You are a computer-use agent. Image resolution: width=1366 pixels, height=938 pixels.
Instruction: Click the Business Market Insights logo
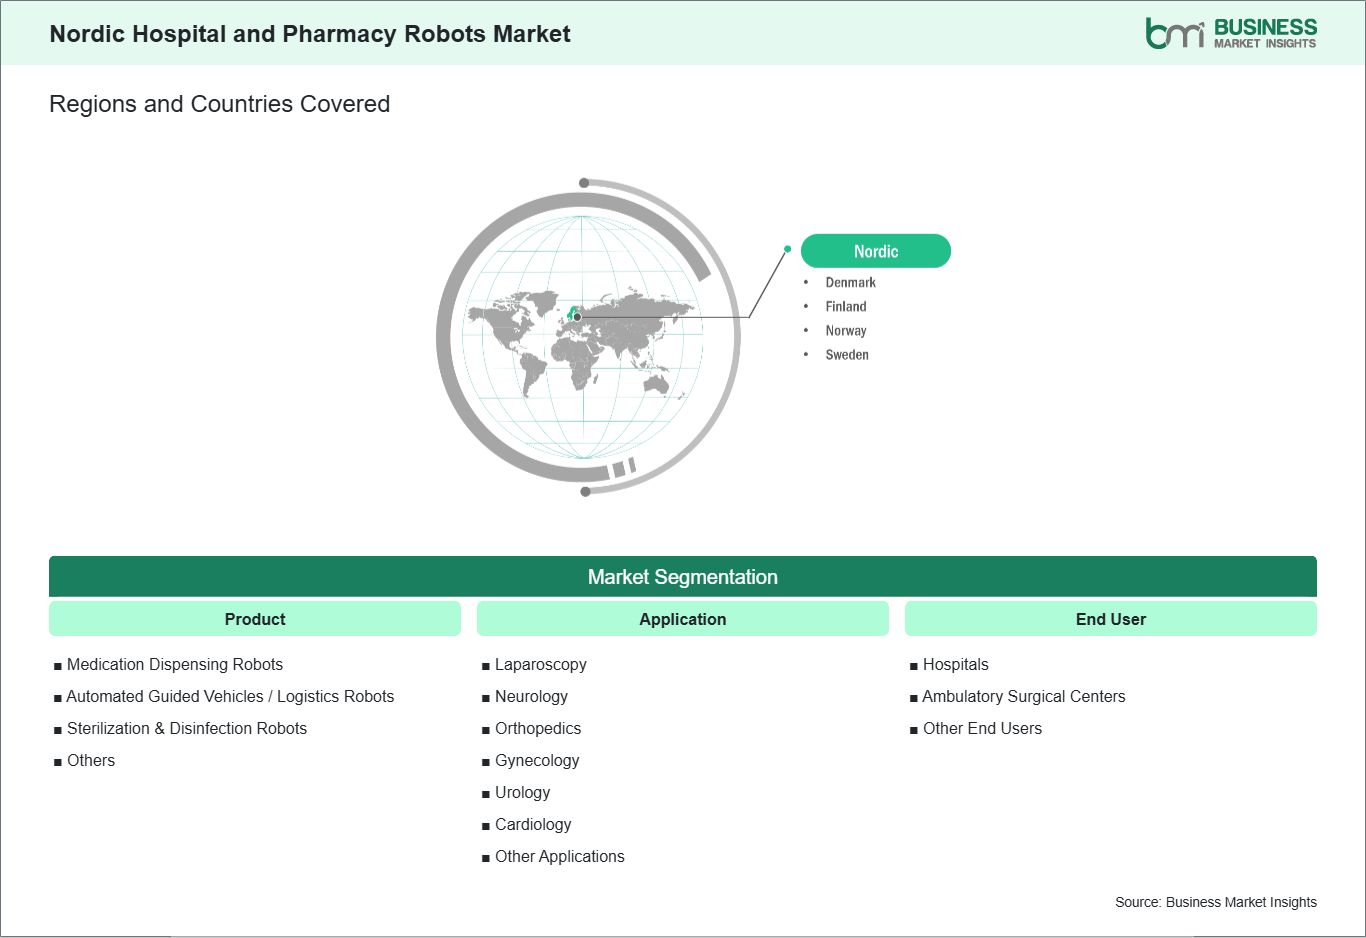[1231, 33]
